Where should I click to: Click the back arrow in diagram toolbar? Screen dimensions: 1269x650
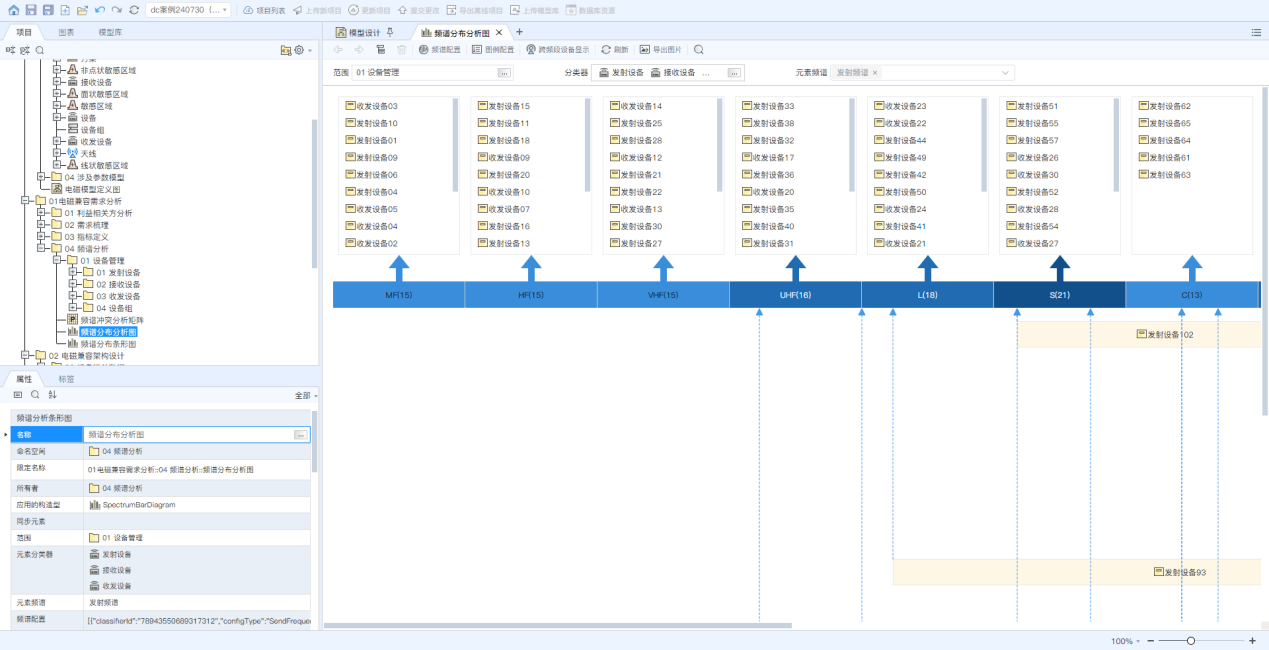pos(339,49)
